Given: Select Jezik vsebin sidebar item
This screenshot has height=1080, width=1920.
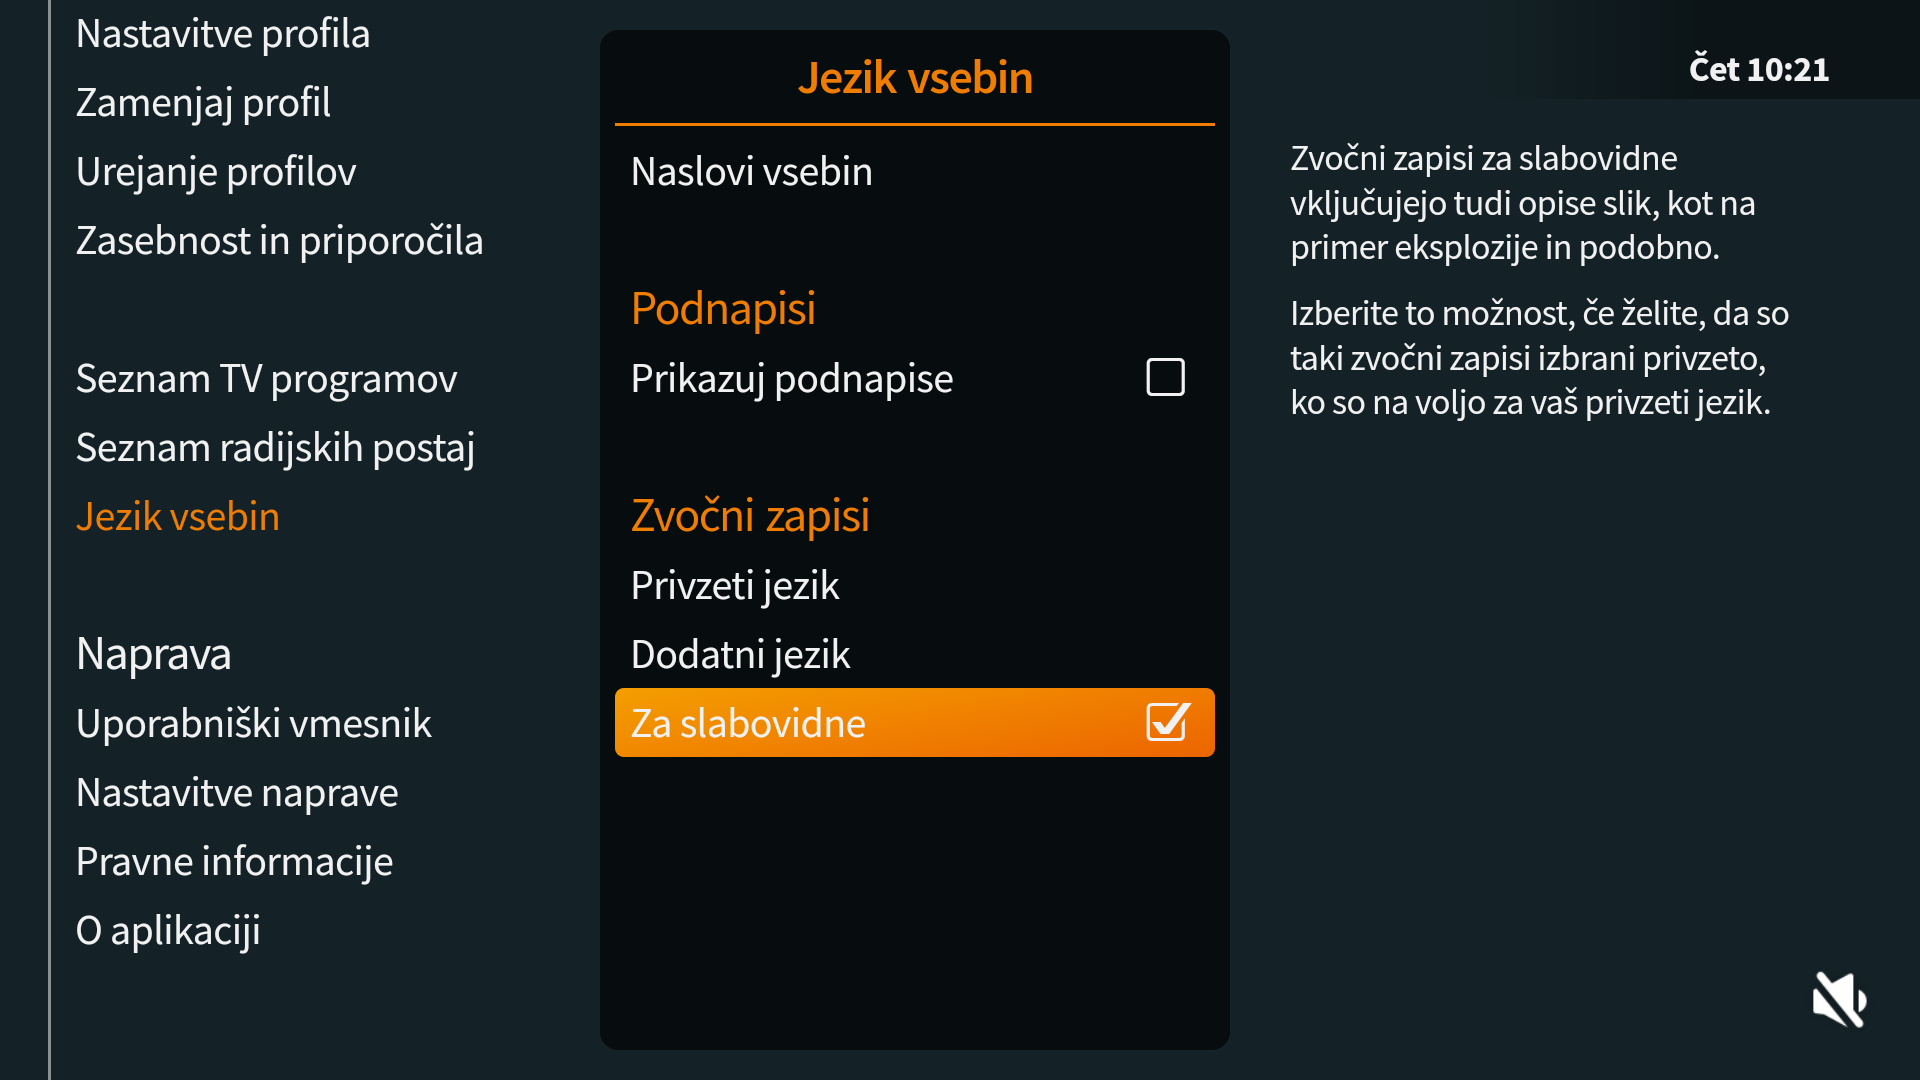Looking at the screenshot, I should coord(178,517).
